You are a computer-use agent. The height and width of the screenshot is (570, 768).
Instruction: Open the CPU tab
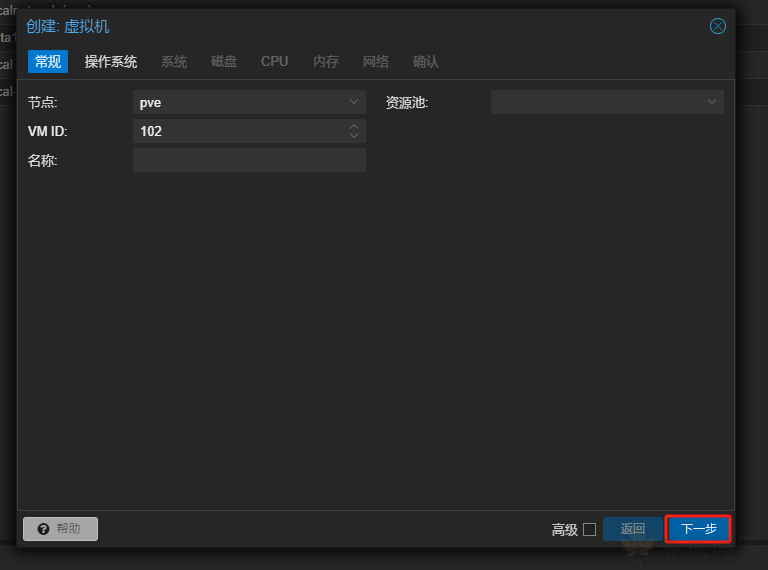click(274, 62)
